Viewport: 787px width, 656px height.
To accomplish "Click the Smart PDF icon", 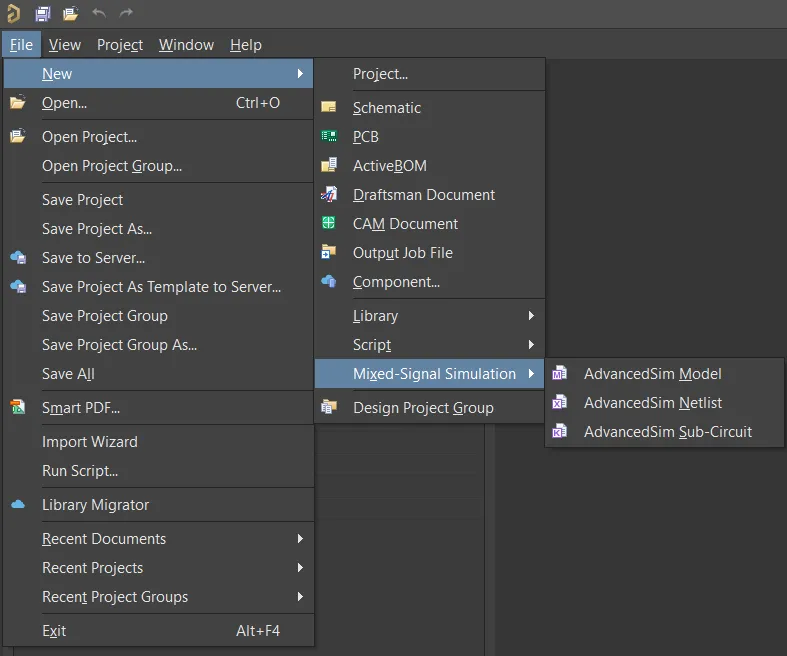I will point(18,408).
